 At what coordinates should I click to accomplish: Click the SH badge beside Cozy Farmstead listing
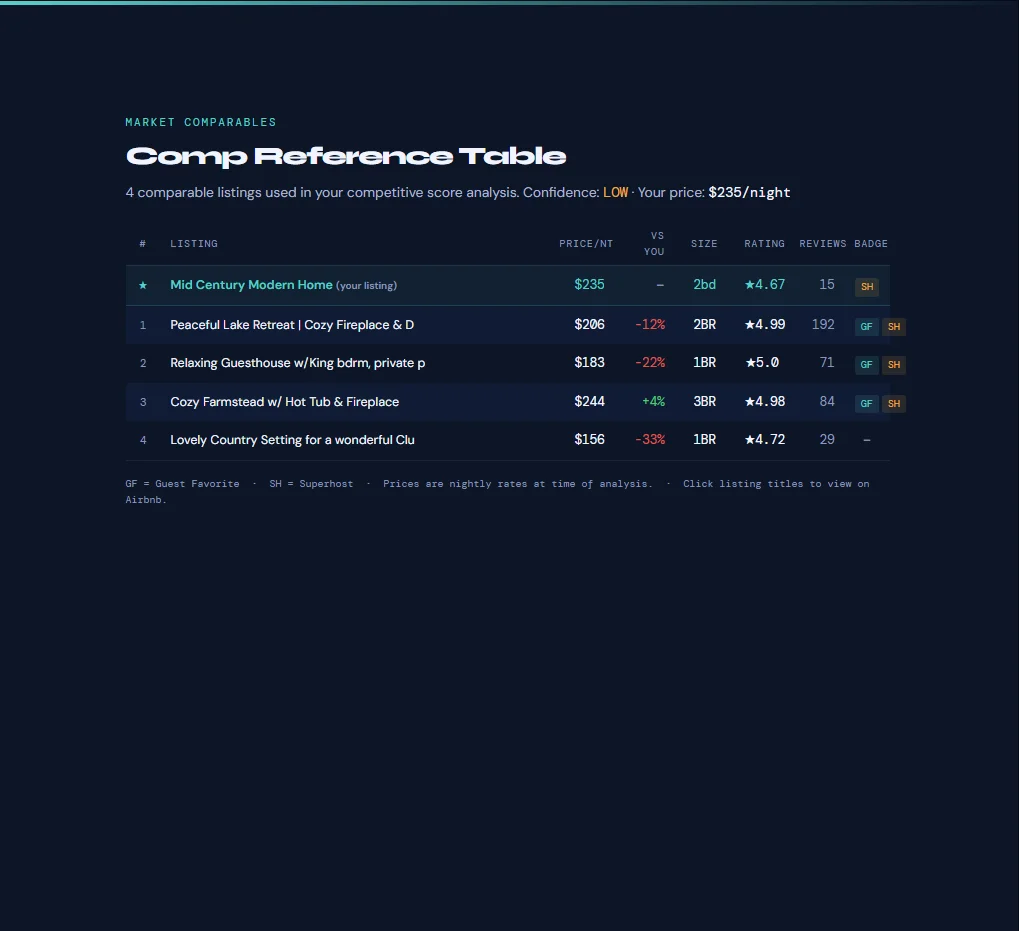[893, 403]
